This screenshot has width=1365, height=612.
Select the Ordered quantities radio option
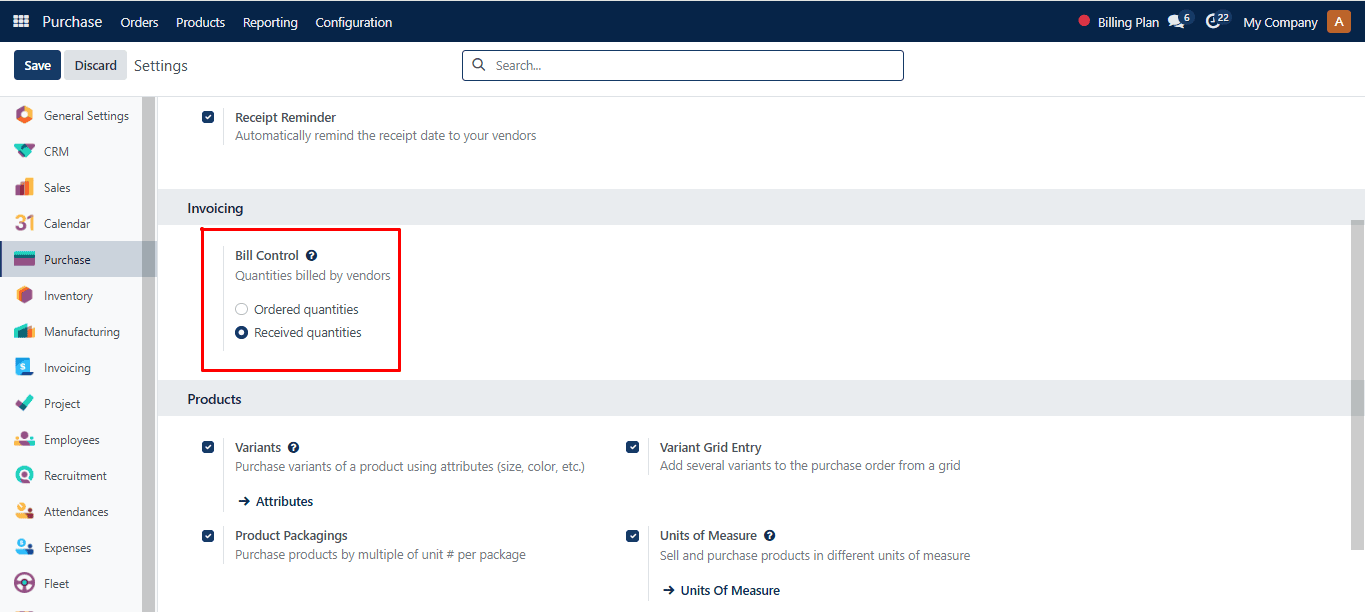tap(241, 310)
